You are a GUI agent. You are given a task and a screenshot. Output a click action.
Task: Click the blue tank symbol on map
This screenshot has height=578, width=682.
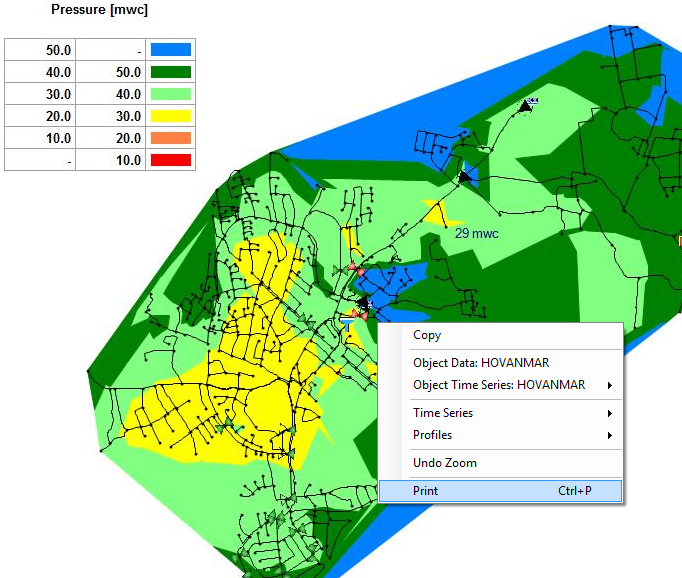[347, 325]
